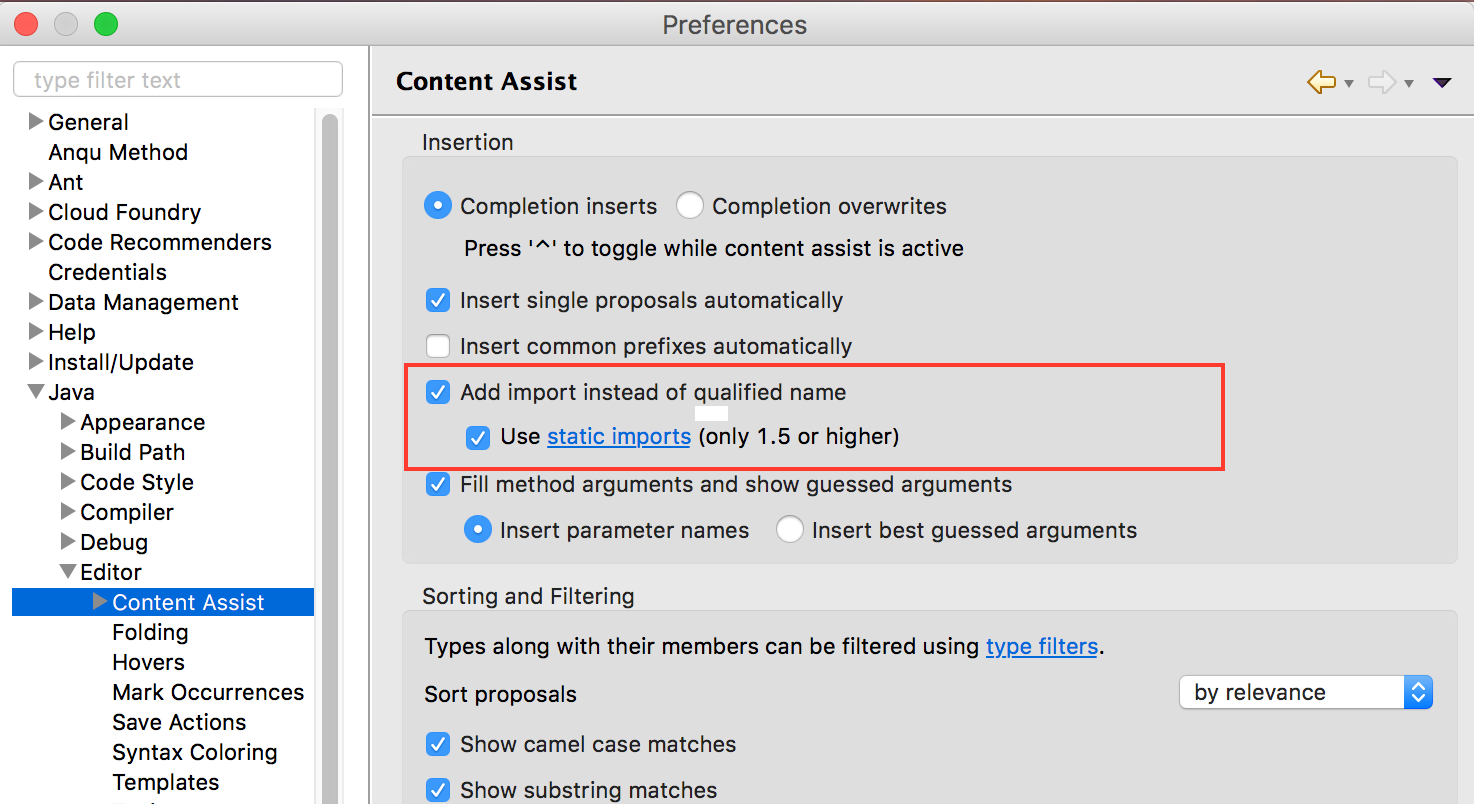This screenshot has height=804, width=1474.
Task: Expand the Cloud Foundry section
Action: click(35, 212)
